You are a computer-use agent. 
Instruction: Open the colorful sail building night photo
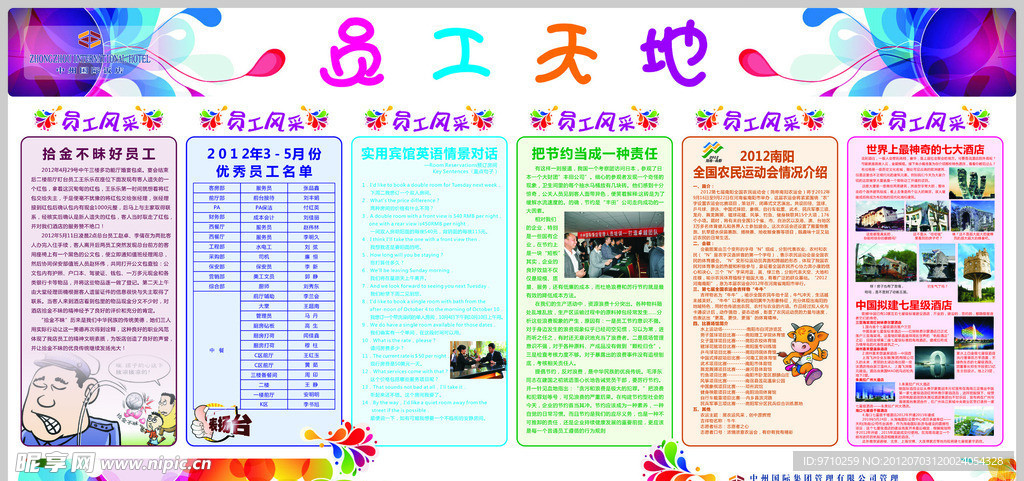(974, 333)
